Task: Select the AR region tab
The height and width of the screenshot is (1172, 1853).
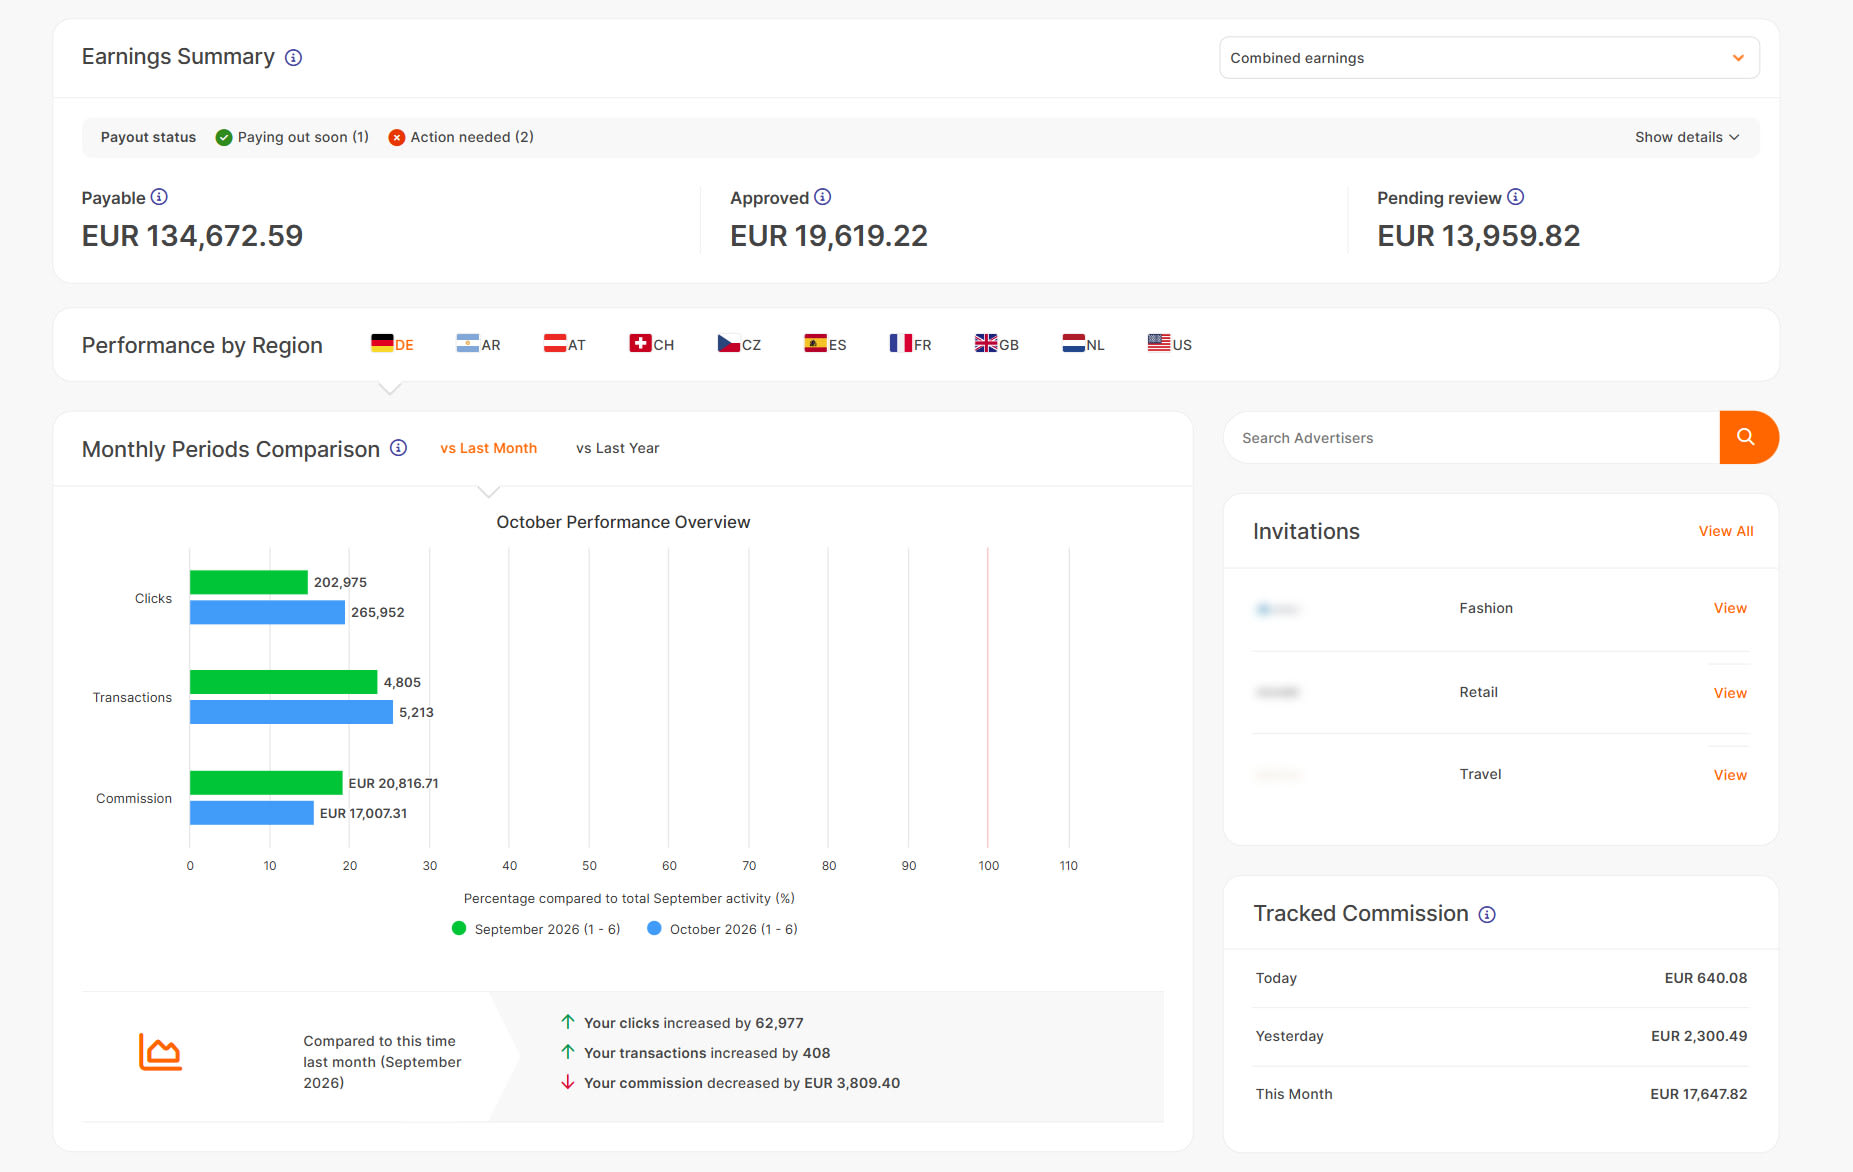Action: [478, 344]
